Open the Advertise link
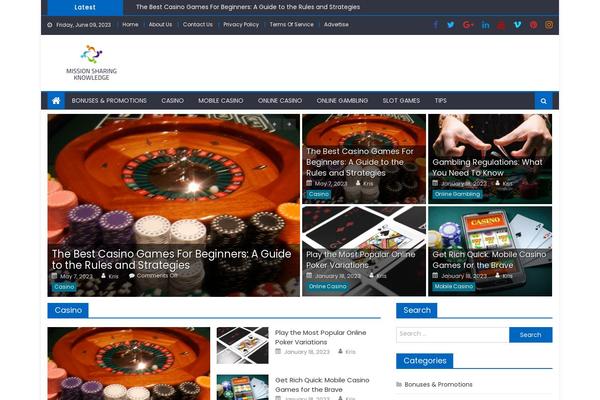This screenshot has height=400, width=600. 336,24
